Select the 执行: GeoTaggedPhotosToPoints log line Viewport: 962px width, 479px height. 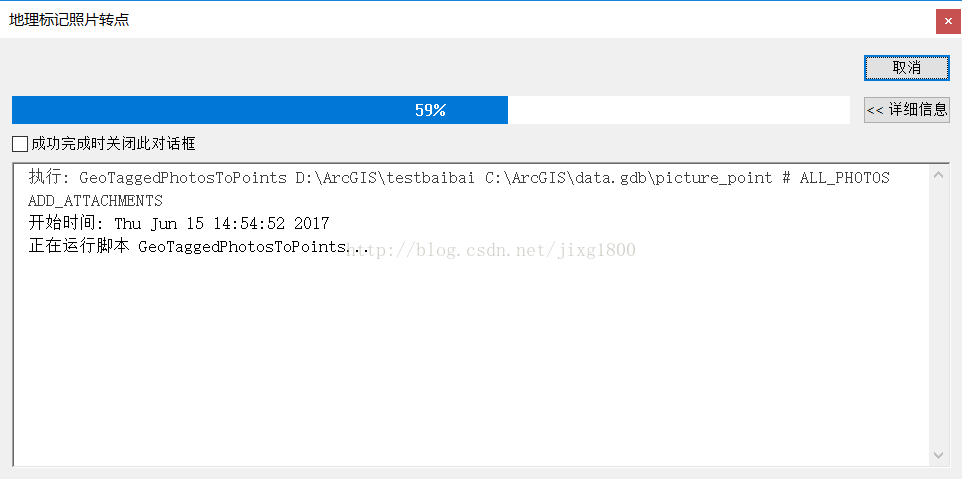coord(459,178)
